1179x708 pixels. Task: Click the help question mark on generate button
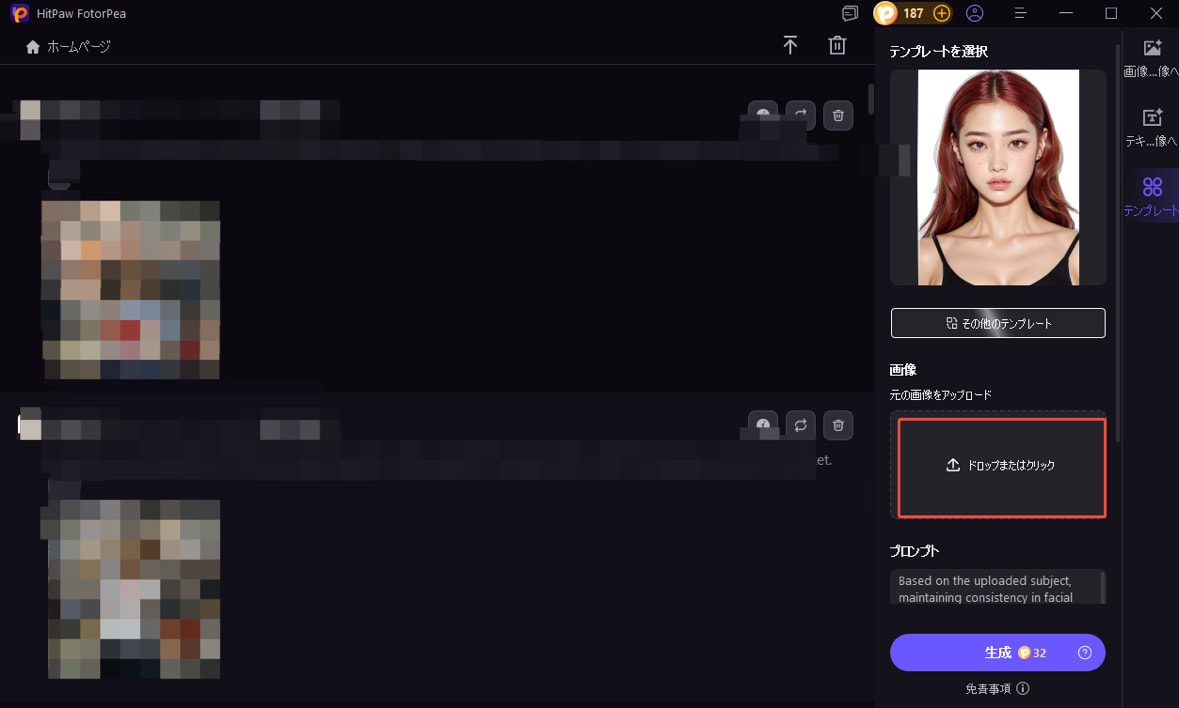(1084, 653)
